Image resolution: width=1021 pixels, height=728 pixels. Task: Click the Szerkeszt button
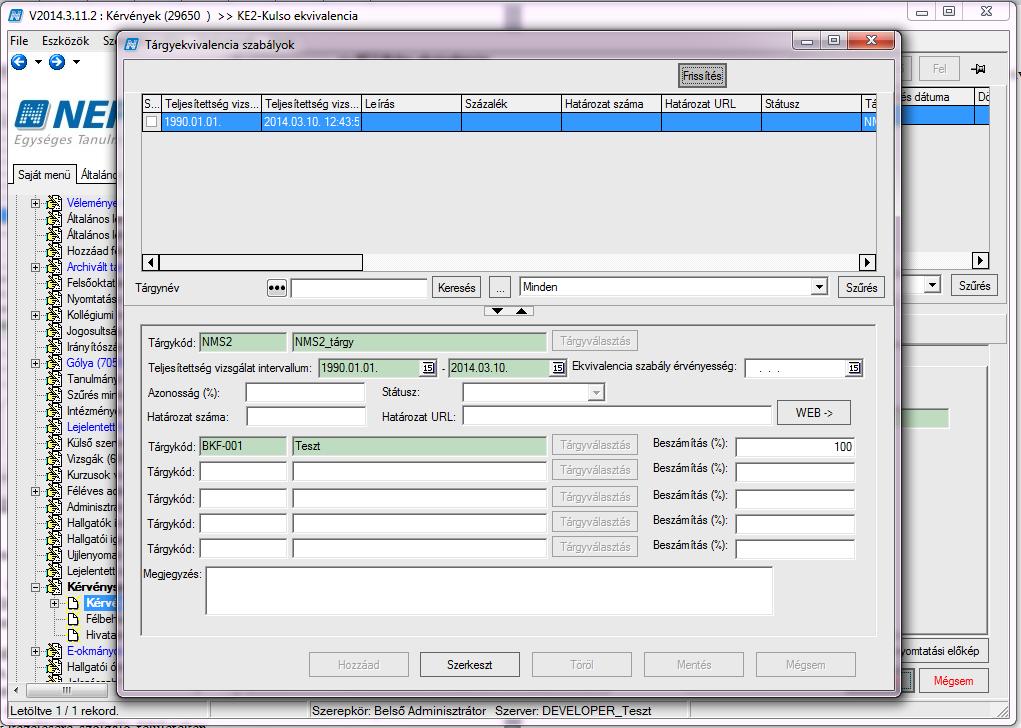click(x=469, y=665)
